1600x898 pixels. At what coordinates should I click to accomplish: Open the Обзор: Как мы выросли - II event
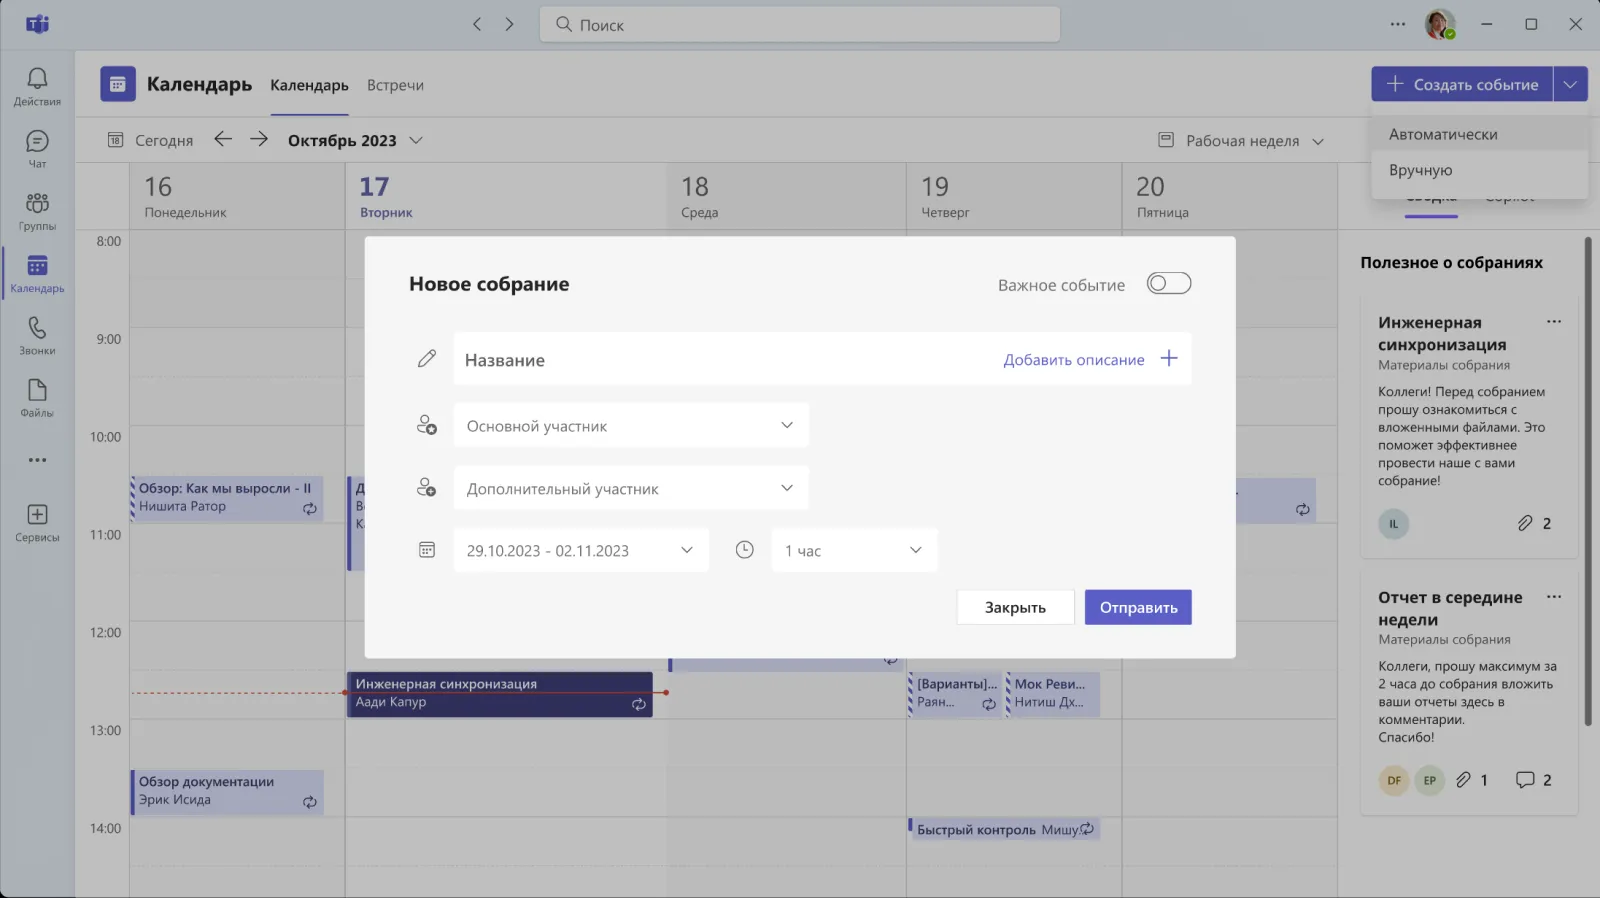tap(227, 498)
